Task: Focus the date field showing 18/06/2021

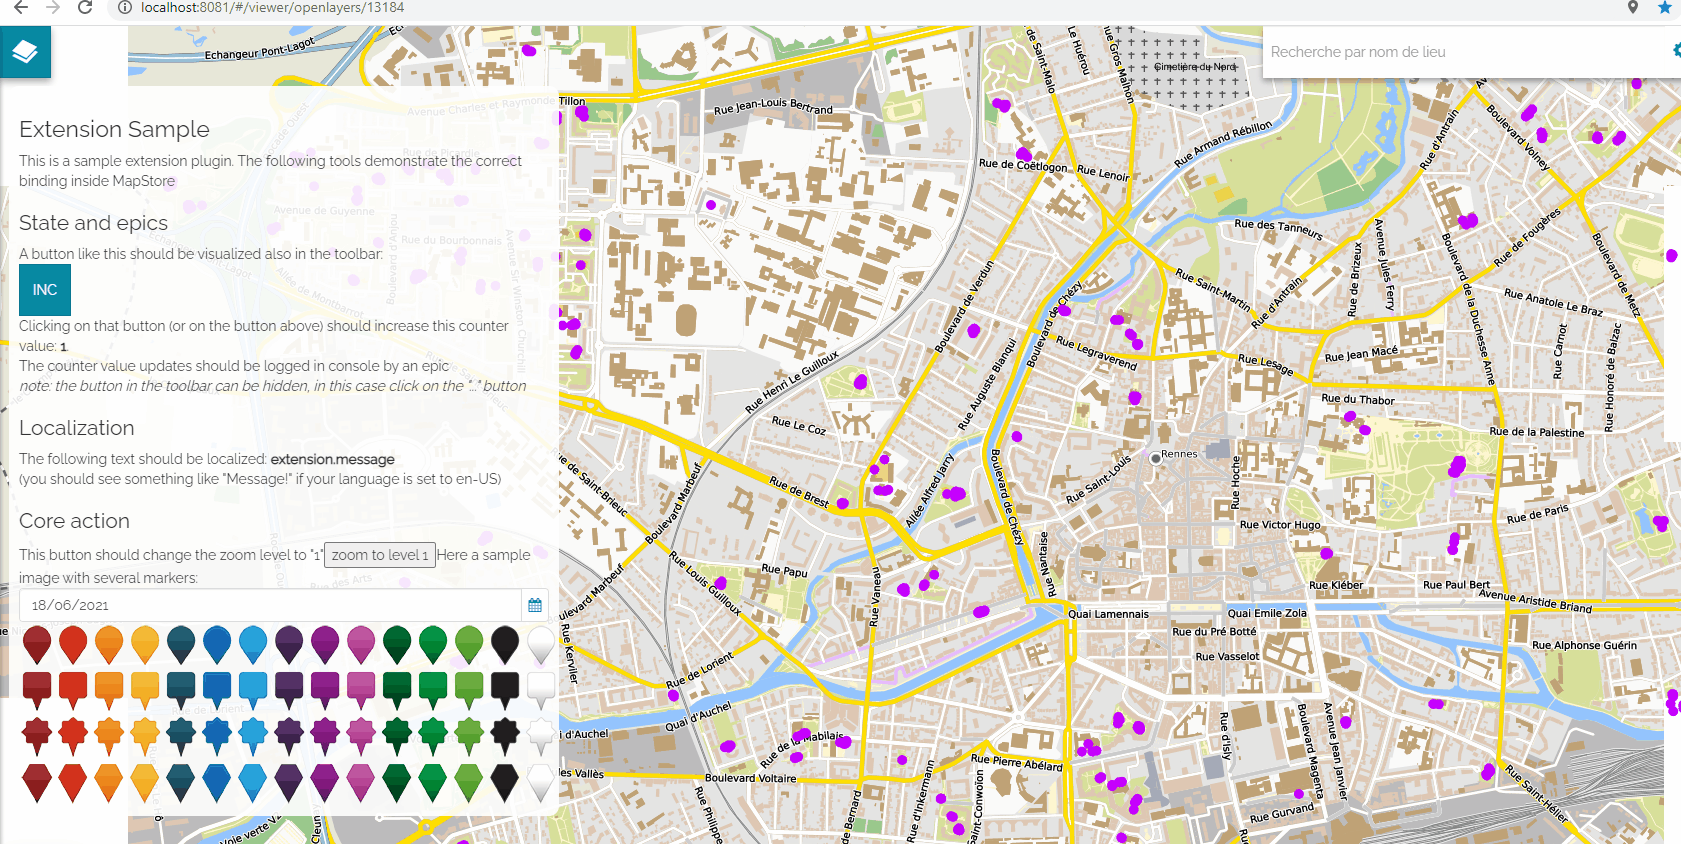Action: click(x=270, y=605)
